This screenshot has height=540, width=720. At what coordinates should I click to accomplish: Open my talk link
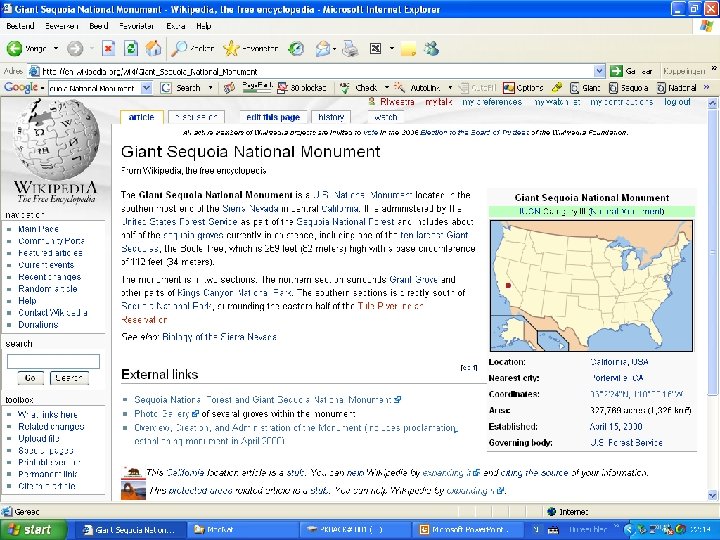coord(439,102)
